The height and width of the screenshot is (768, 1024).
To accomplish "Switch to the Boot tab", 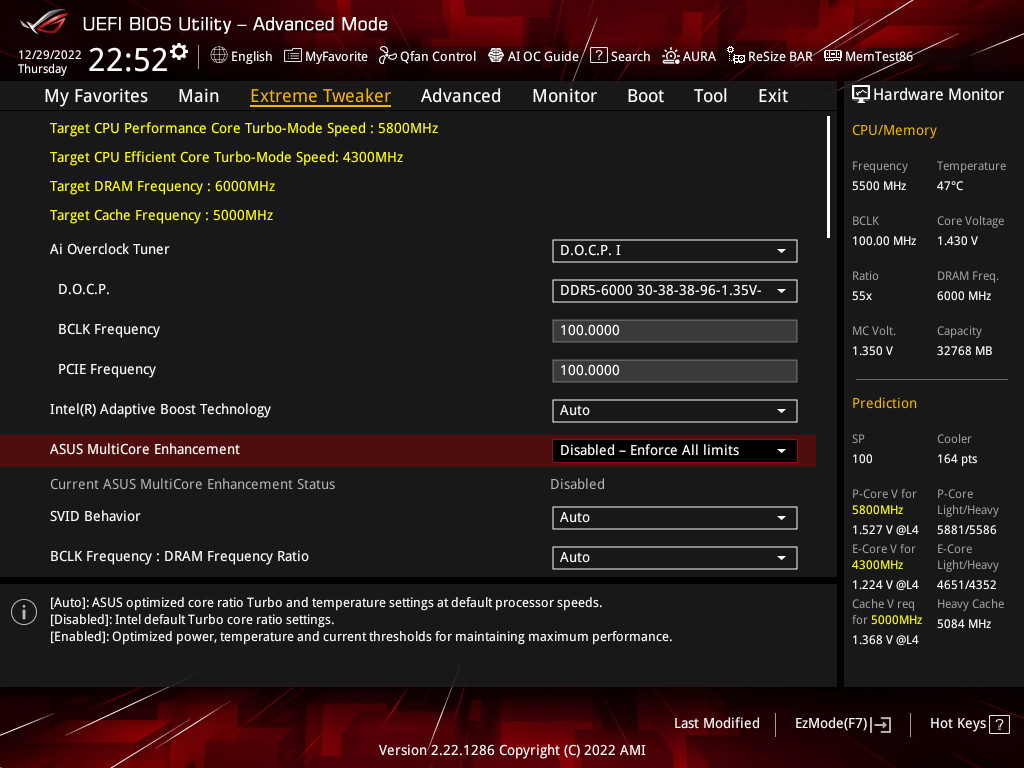I will 645,96.
